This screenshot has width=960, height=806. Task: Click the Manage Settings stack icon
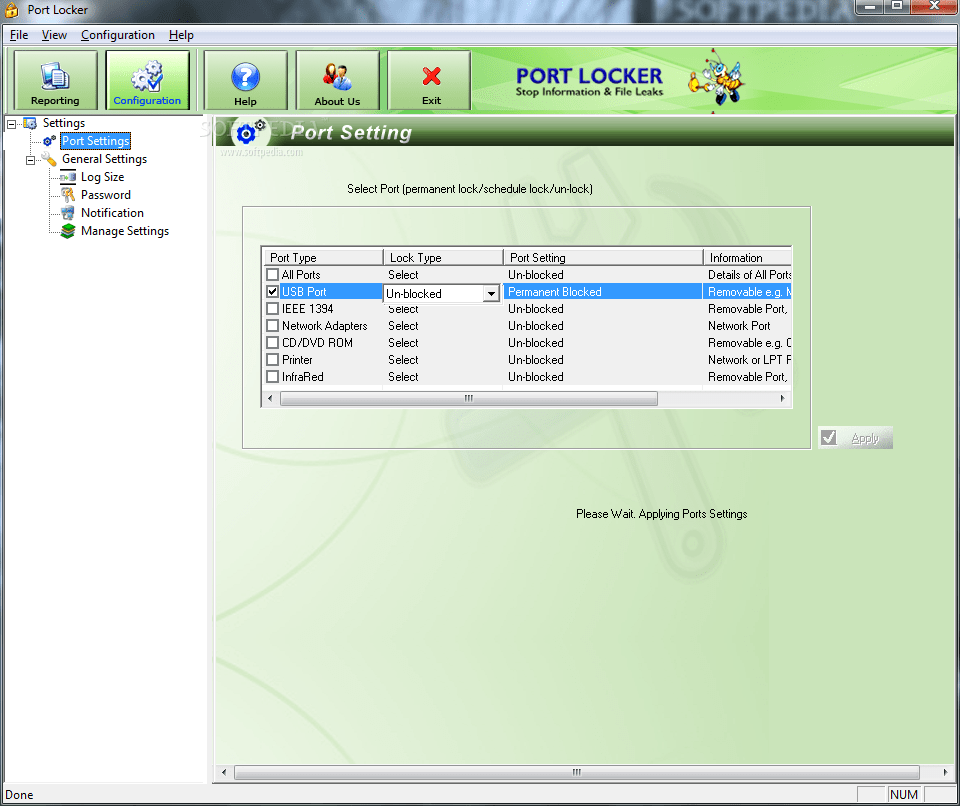pyautogui.click(x=68, y=231)
